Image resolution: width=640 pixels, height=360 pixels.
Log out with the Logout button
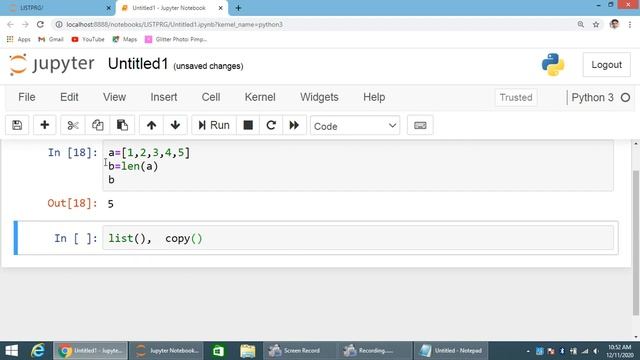(x=607, y=64)
